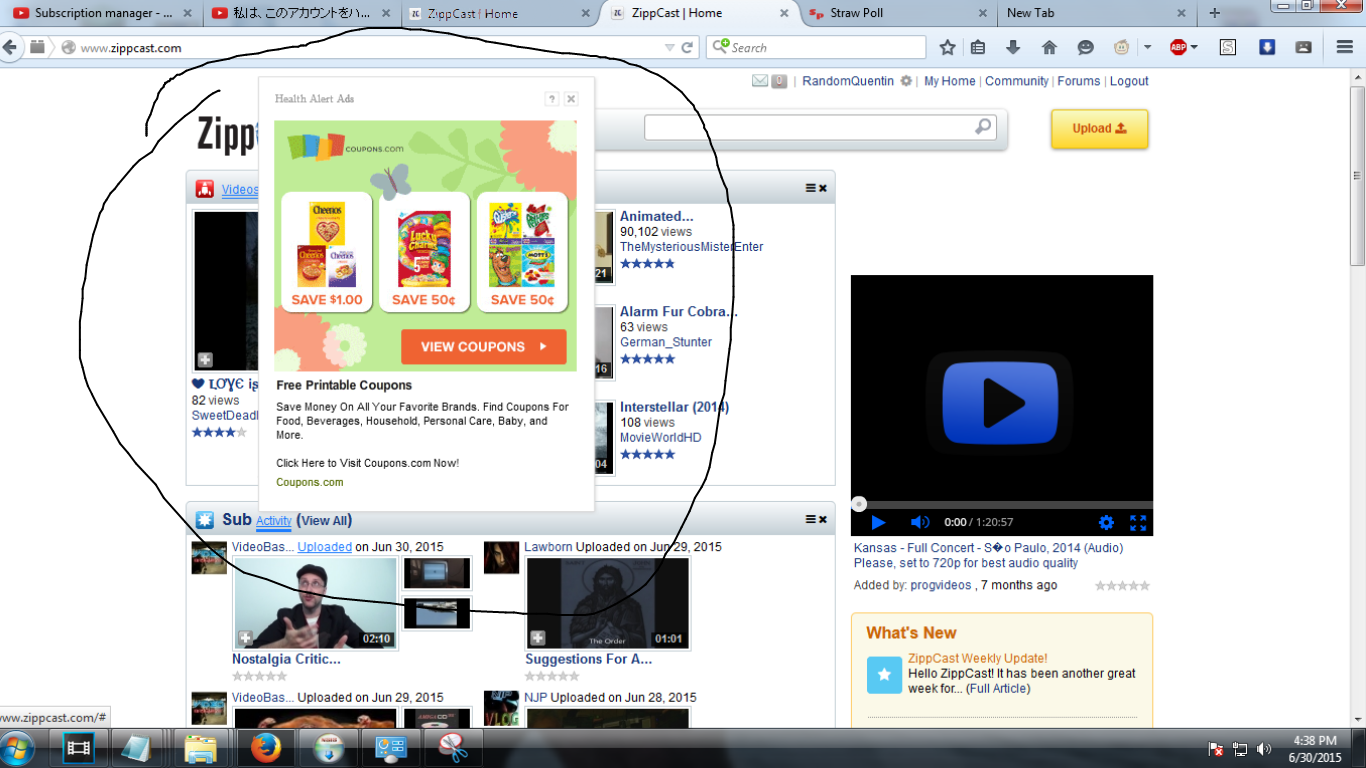This screenshot has width=1366, height=768.
Task: Open the film-strip app on taskbar
Action: (x=78, y=748)
